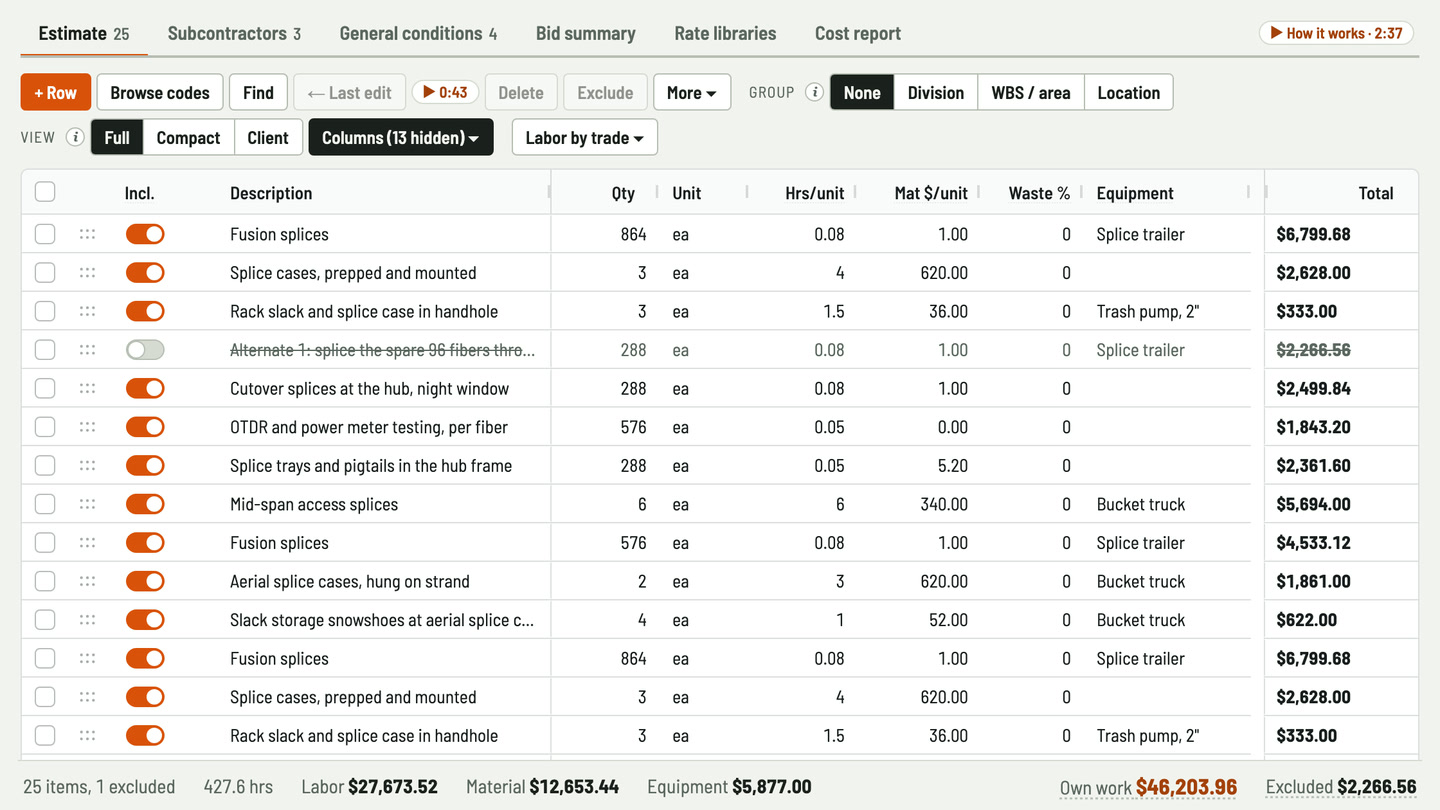Enable the Alternate 1 excluded row toggle
The image size is (1440, 810).
[x=145, y=350]
